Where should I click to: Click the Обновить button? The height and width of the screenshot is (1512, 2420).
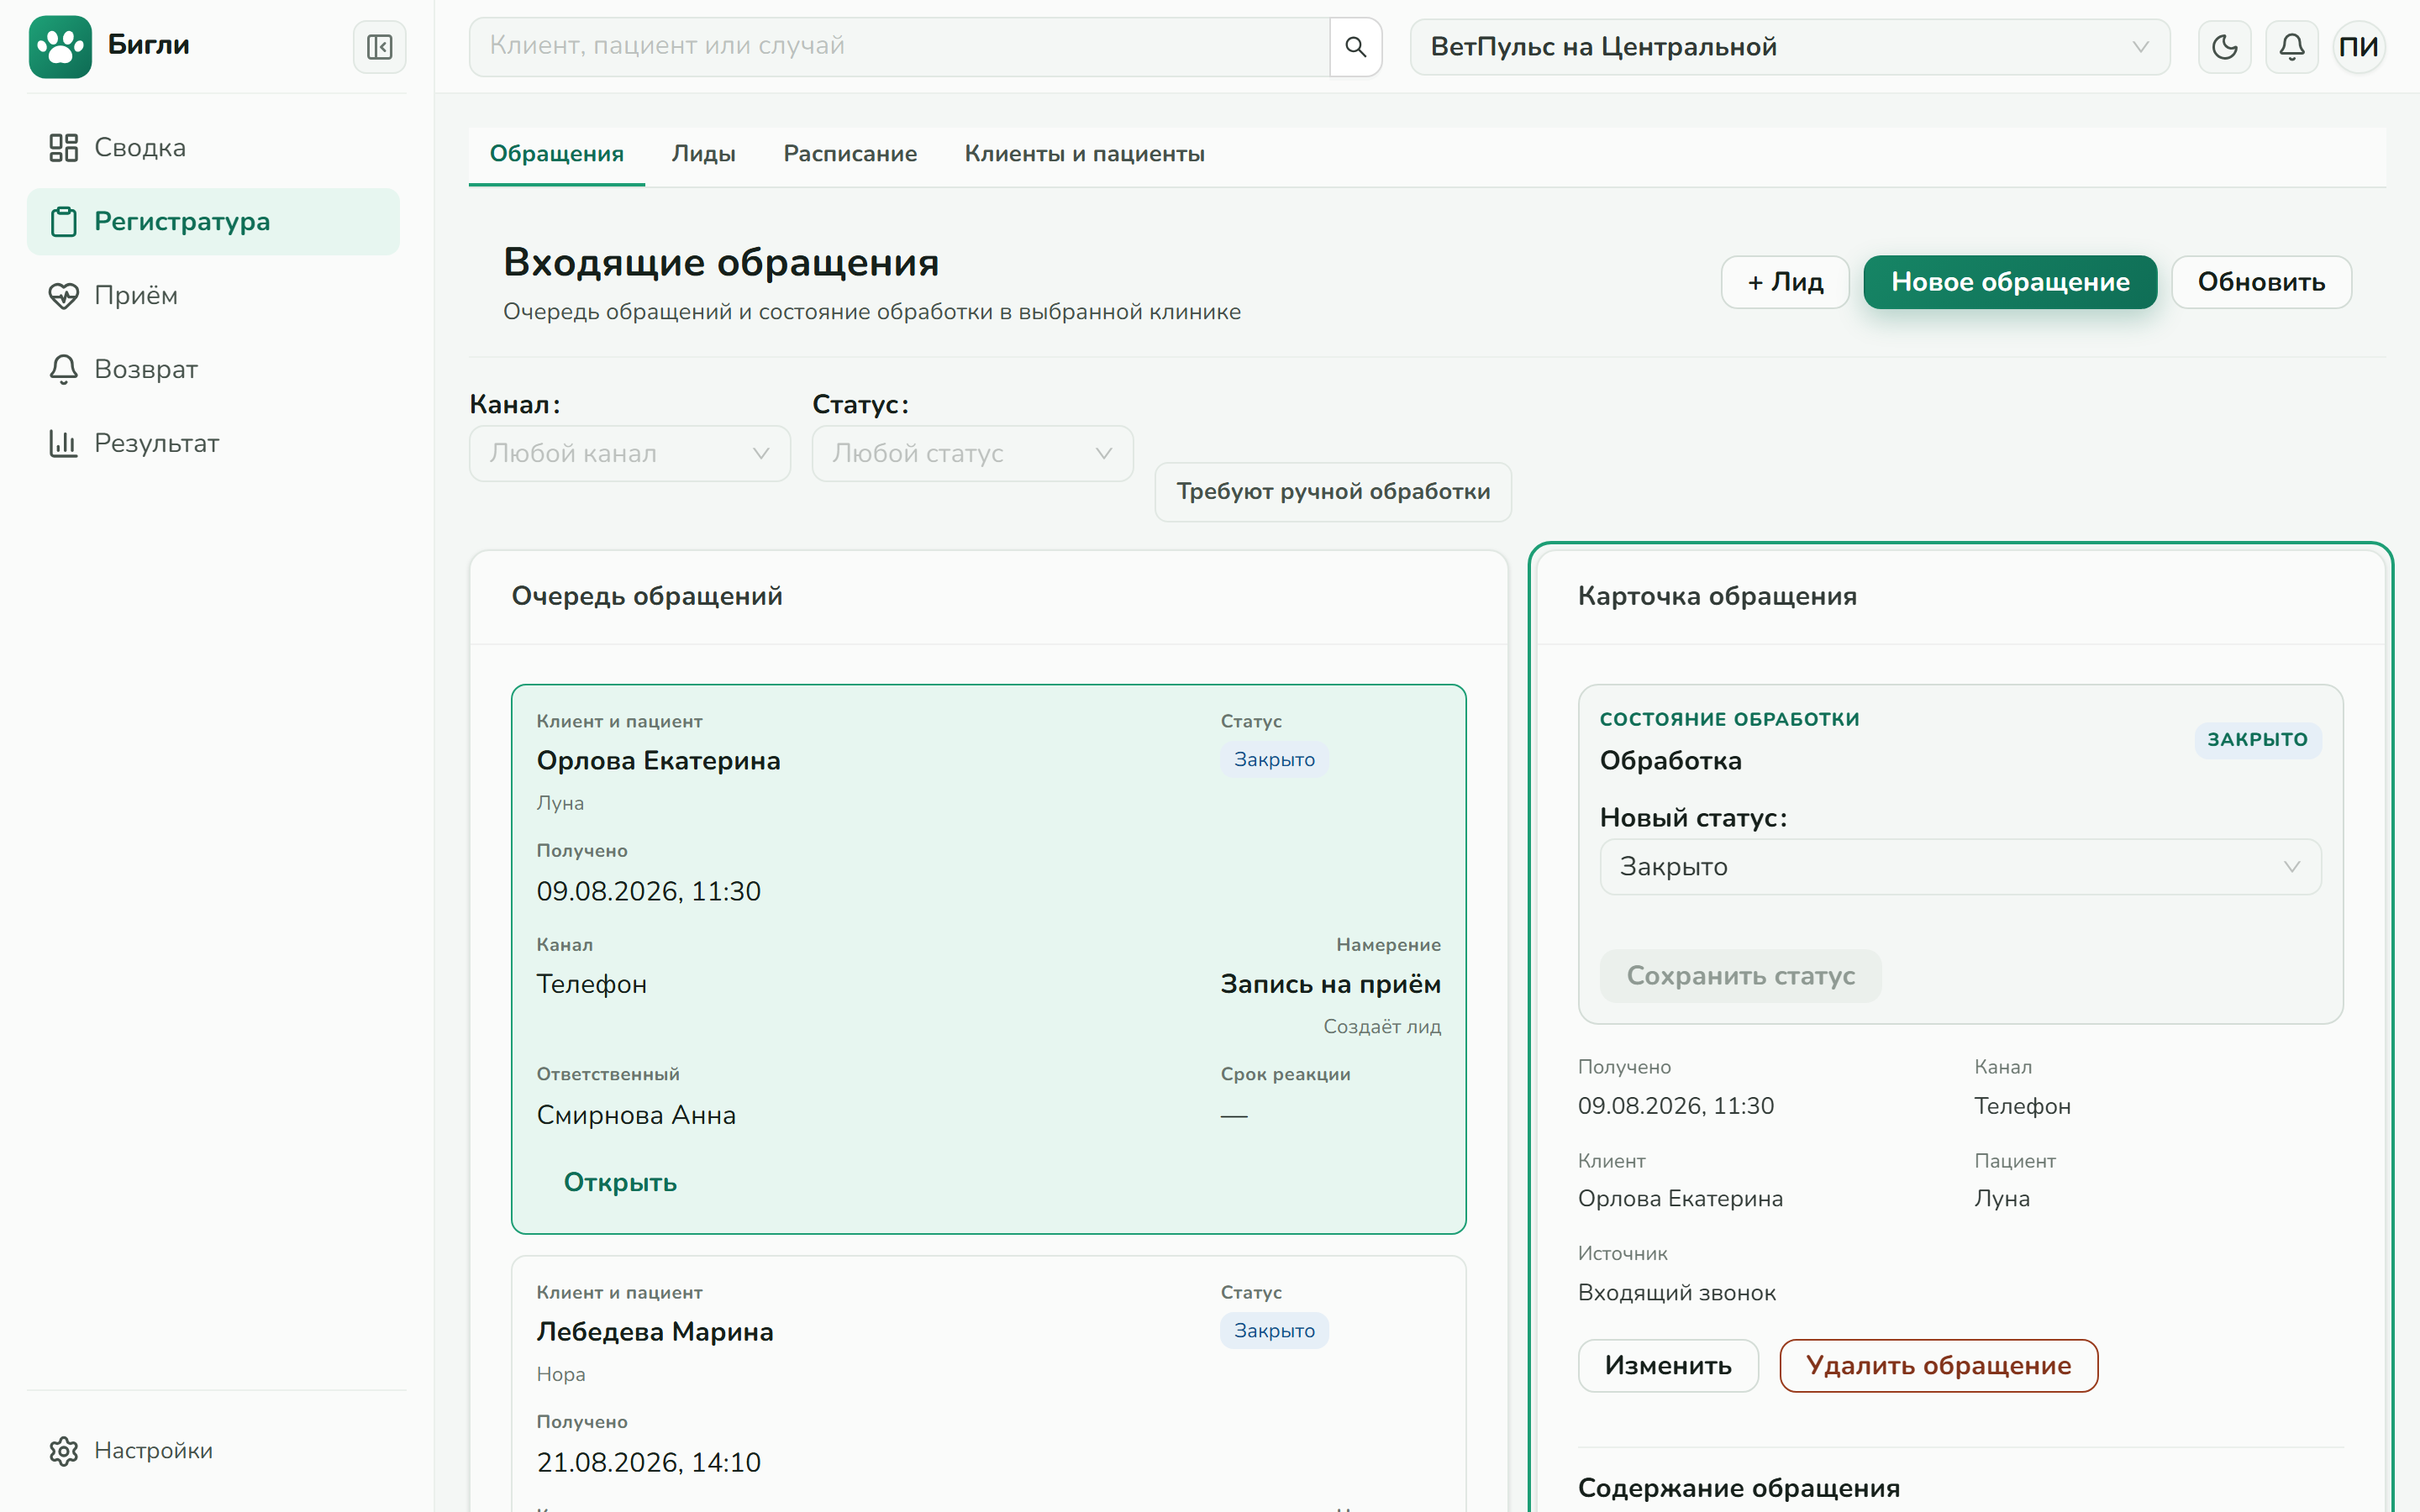2261,282
